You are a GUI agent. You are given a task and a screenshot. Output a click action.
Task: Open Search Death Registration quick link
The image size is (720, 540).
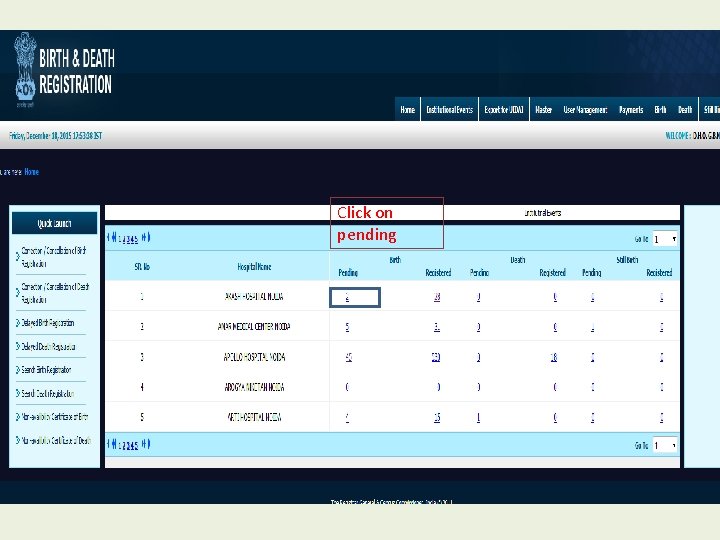(x=48, y=394)
